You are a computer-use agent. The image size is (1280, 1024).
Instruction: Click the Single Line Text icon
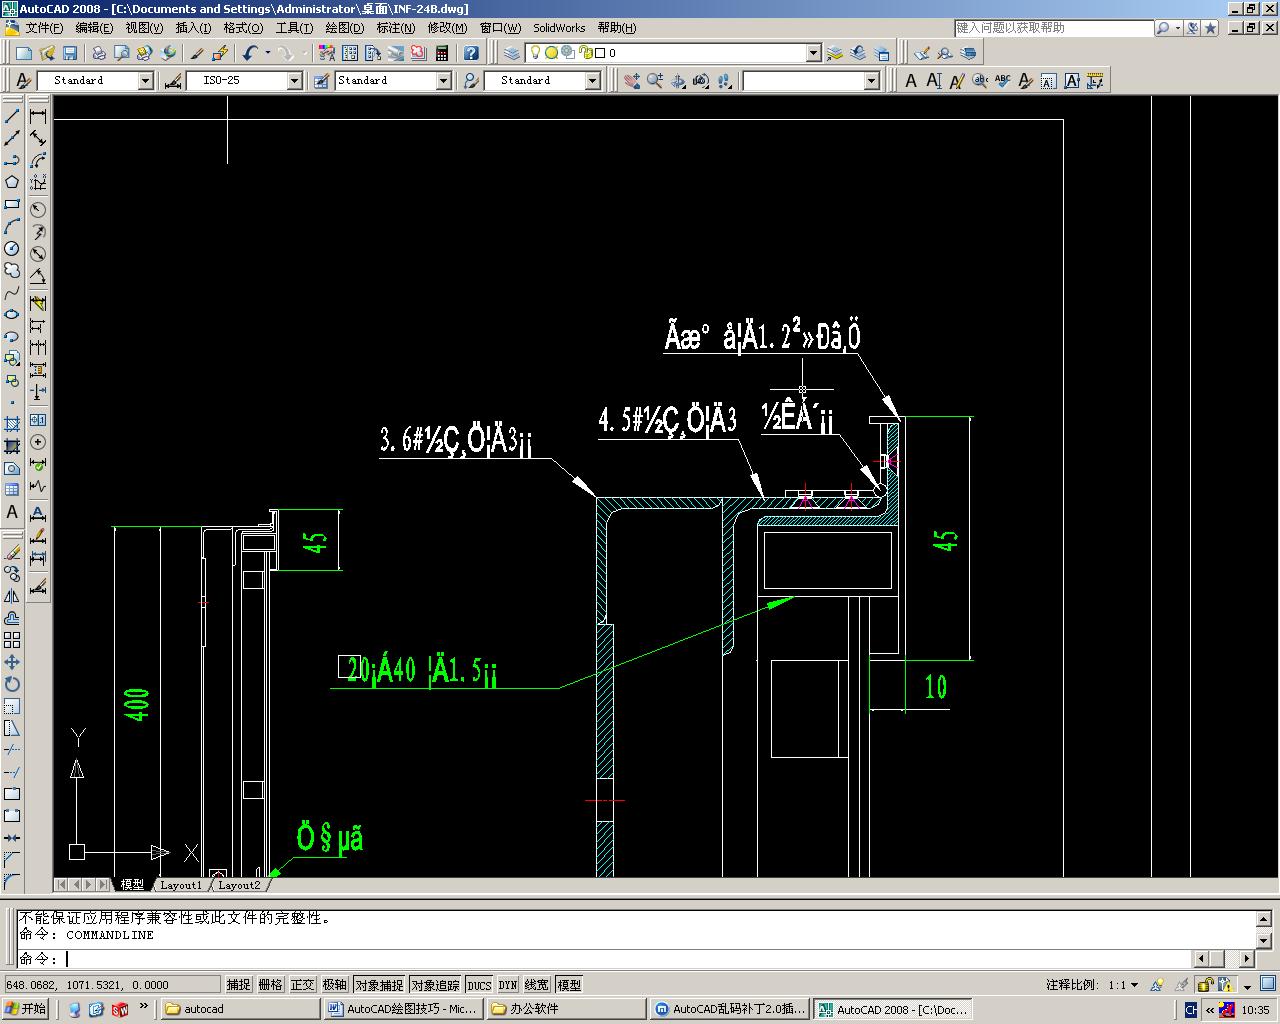point(934,80)
